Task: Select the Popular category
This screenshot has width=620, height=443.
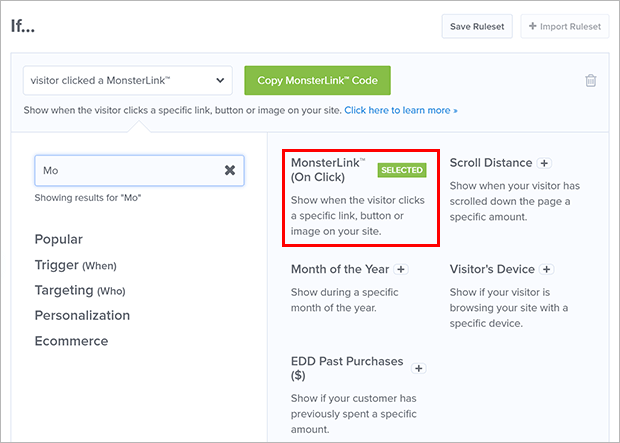Action: click(59, 239)
